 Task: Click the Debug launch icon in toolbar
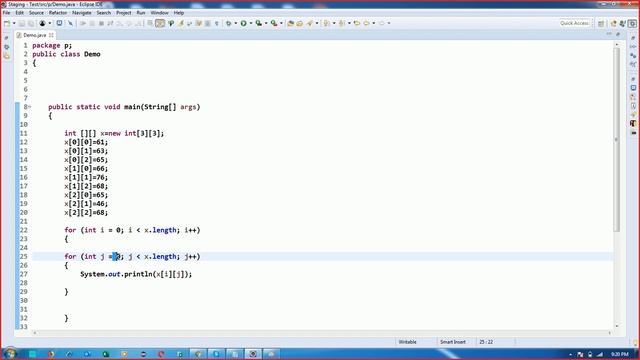pos(229,23)
